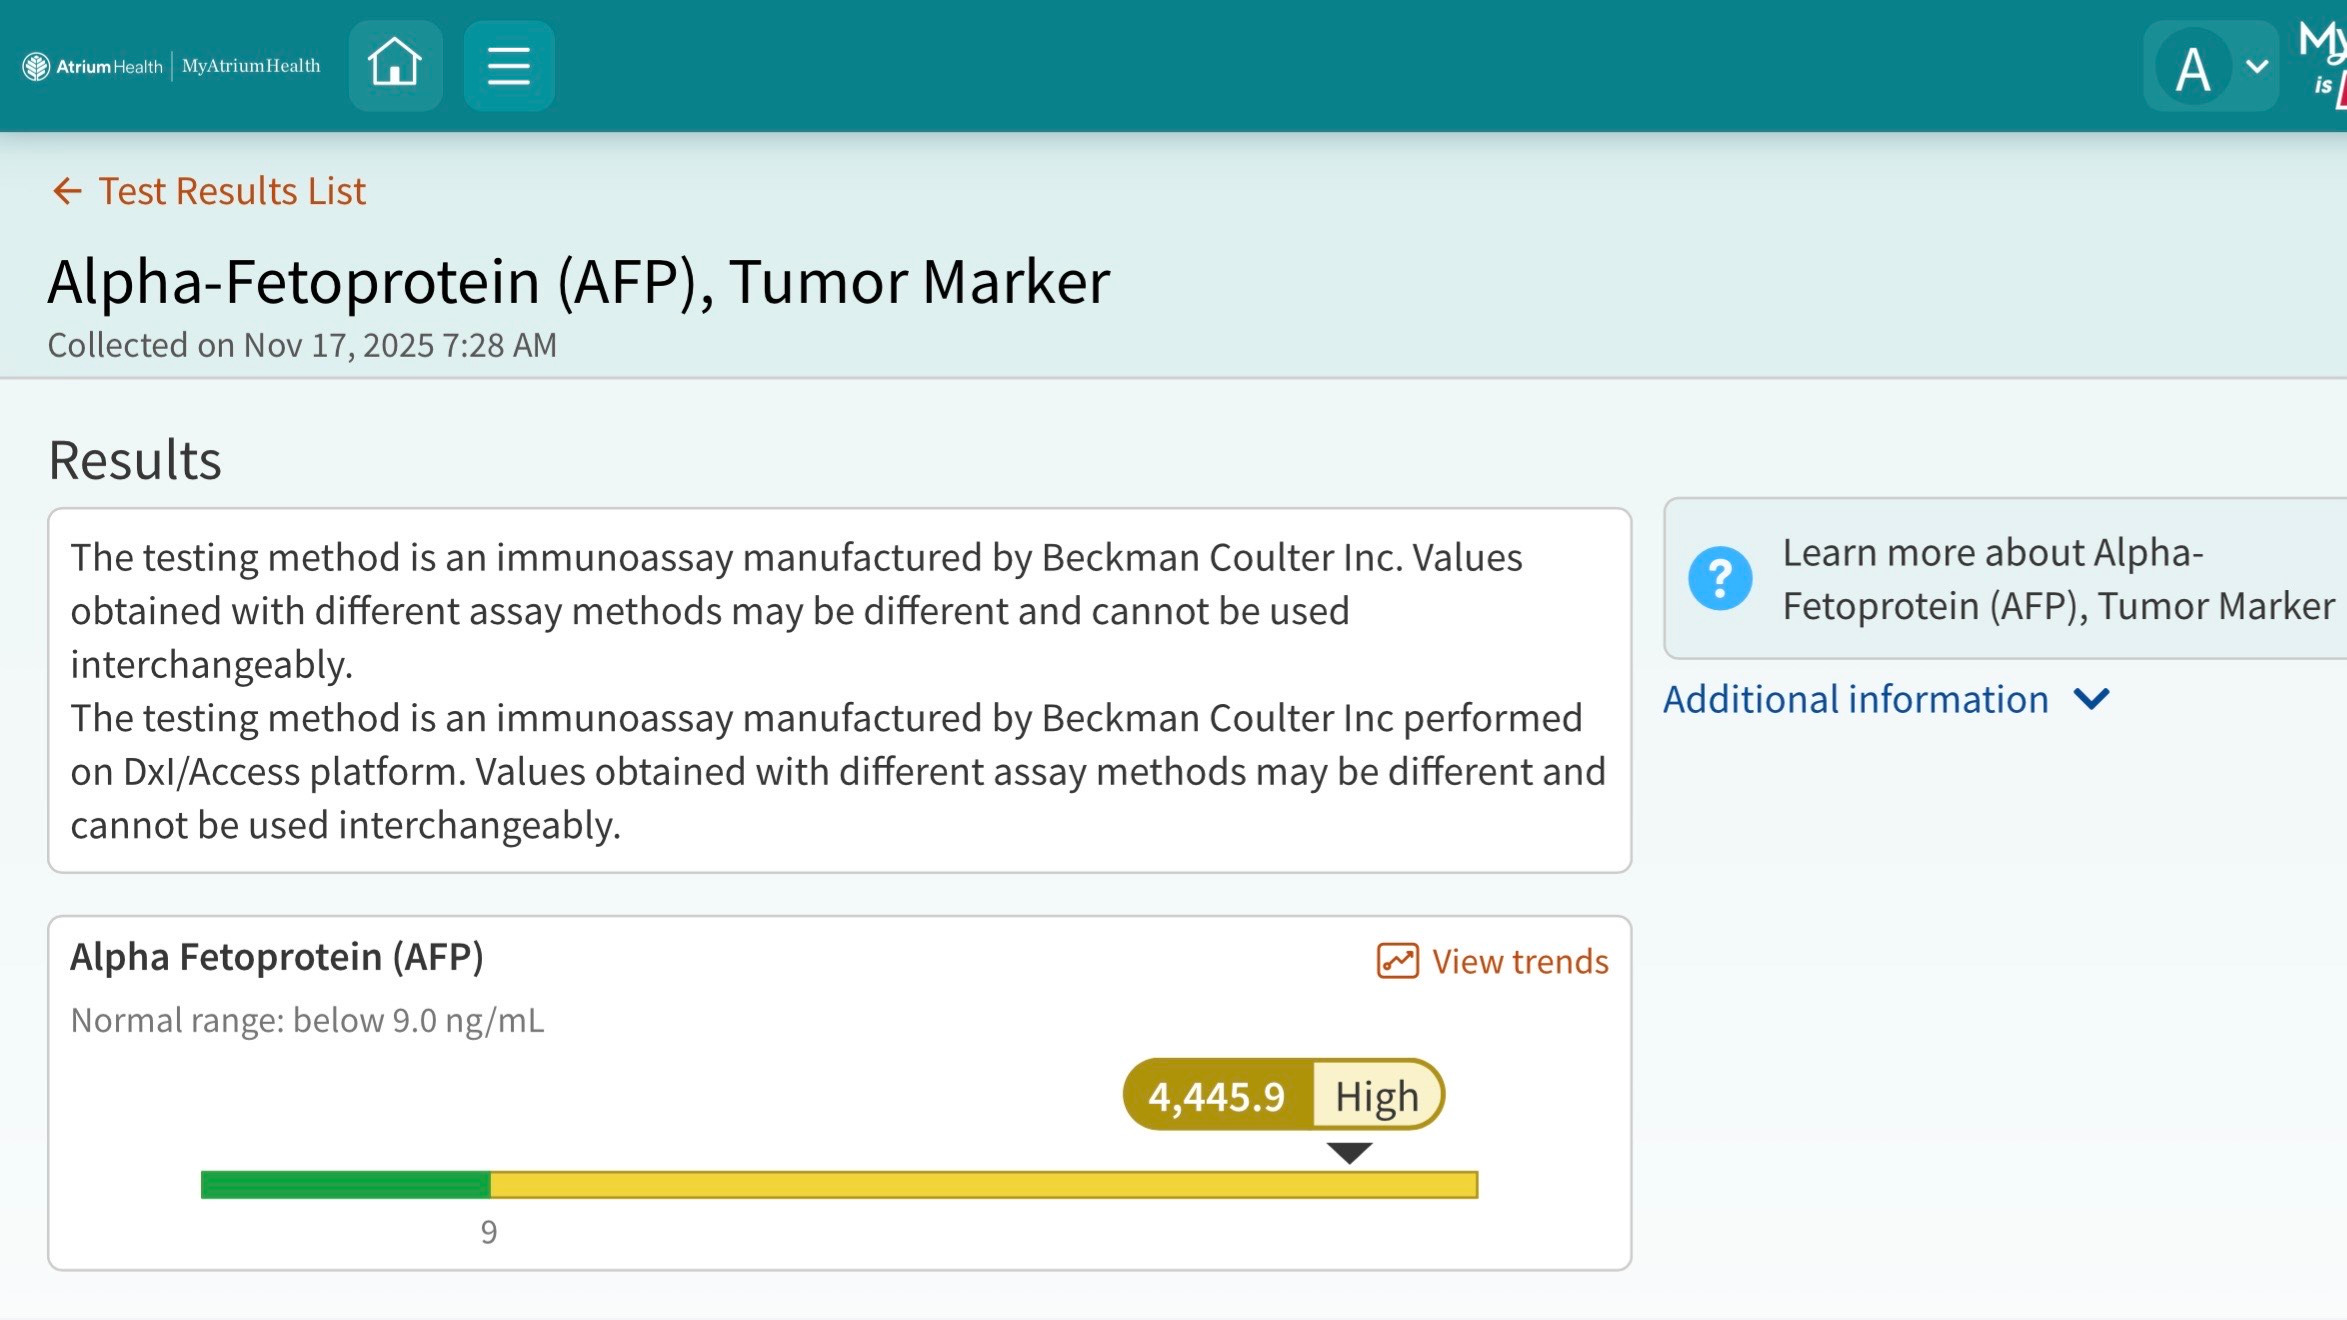Viewport: 2347px width, 1320px height.
Task: Click the back arrow icon
Action: (66, 191)
